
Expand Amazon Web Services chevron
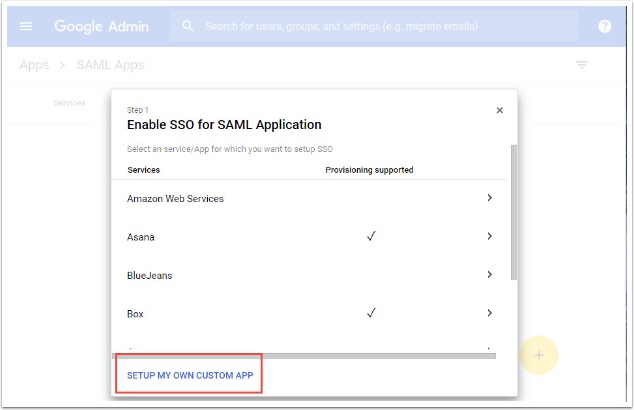[x=489, y=198]
